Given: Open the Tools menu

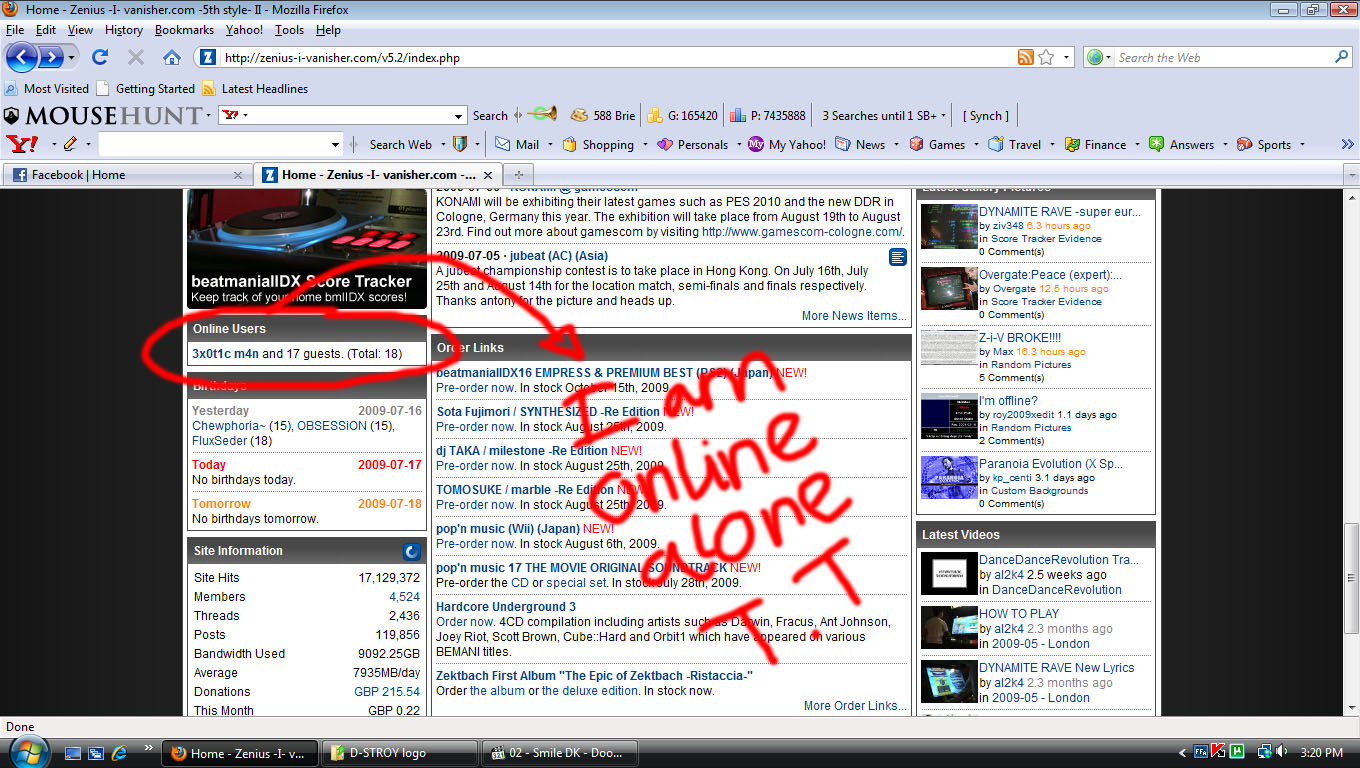Looking at the screenshot, I should pos(290,30).
